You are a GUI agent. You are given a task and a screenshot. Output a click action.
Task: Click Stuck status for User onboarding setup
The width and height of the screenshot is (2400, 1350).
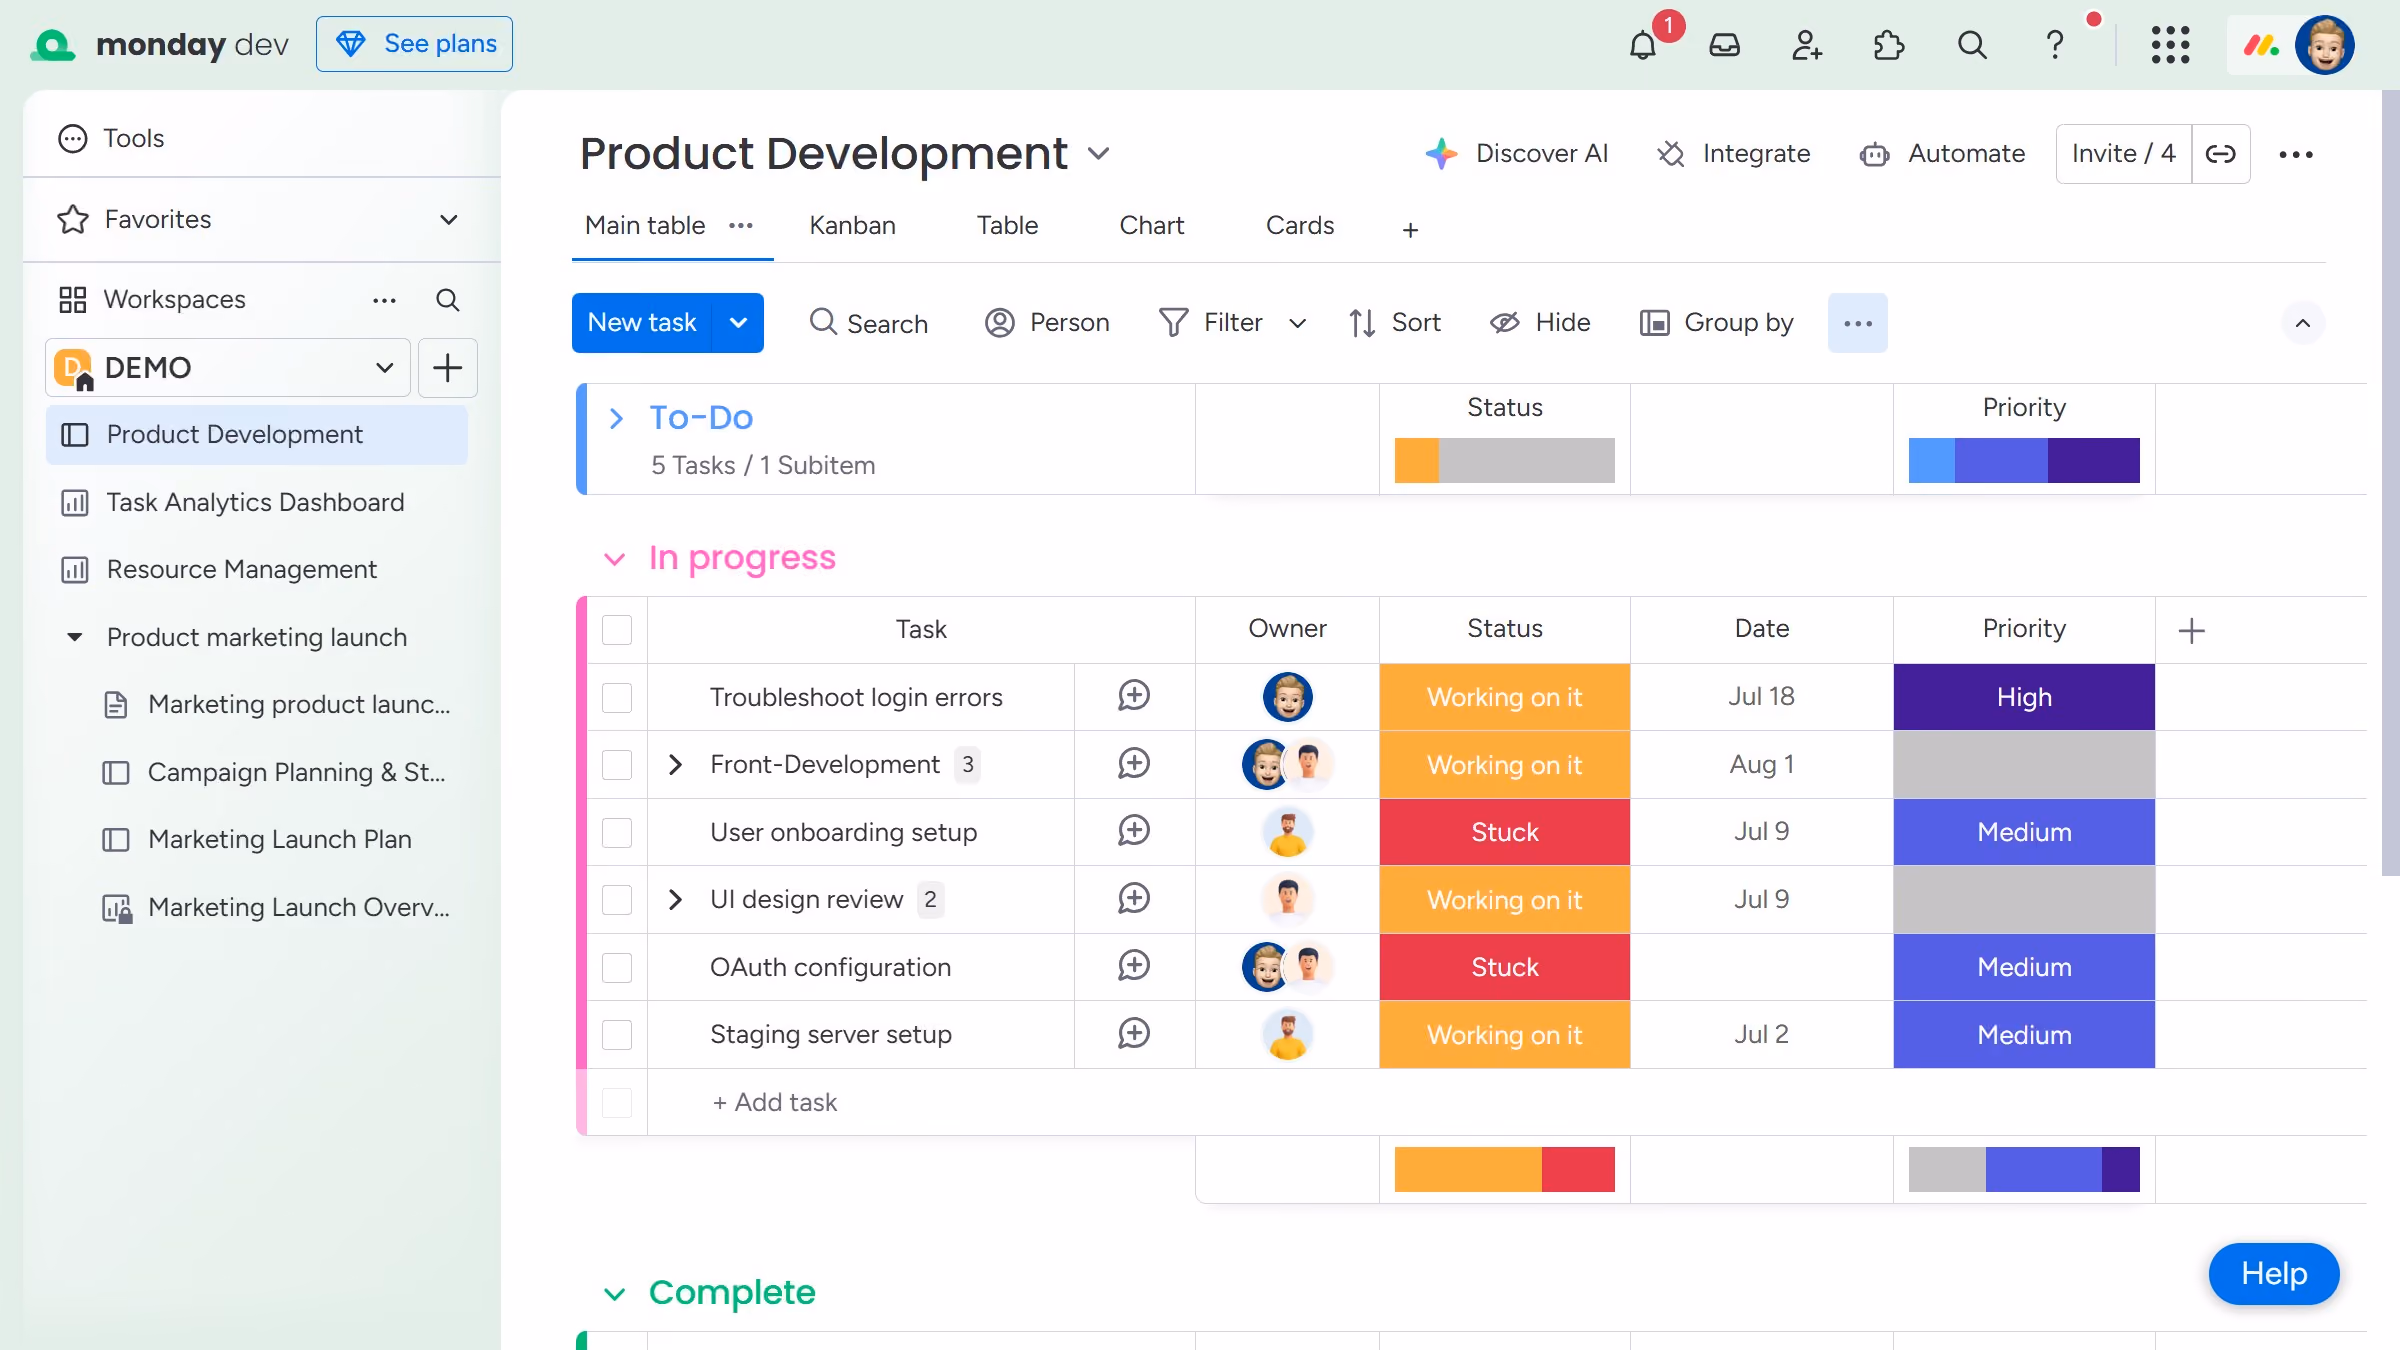(x=1504, y=832)
